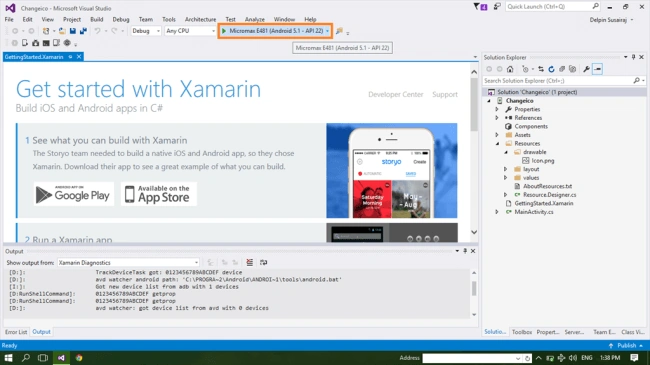
Task: Click the Support link
Action: click(x=445, y=95)
